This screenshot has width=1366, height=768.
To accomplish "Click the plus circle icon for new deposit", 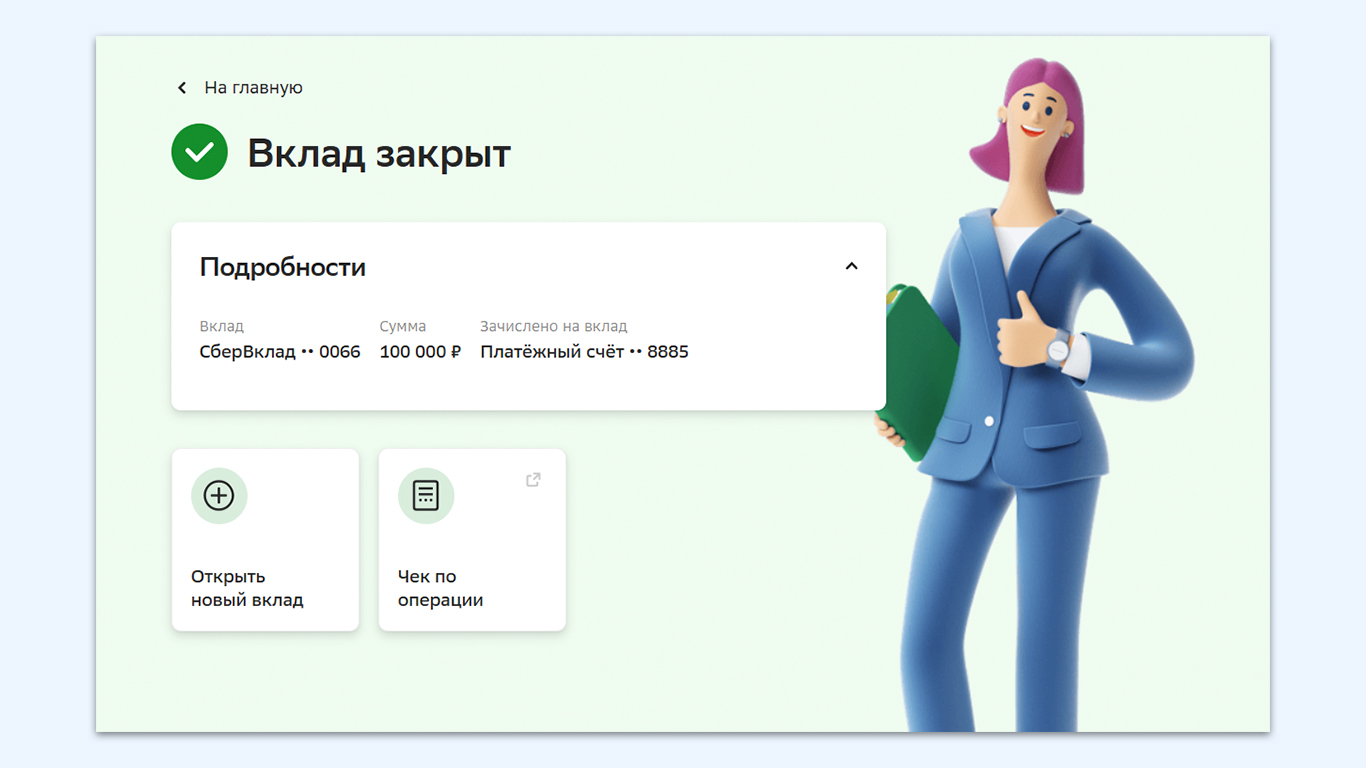I will (219, 496).
